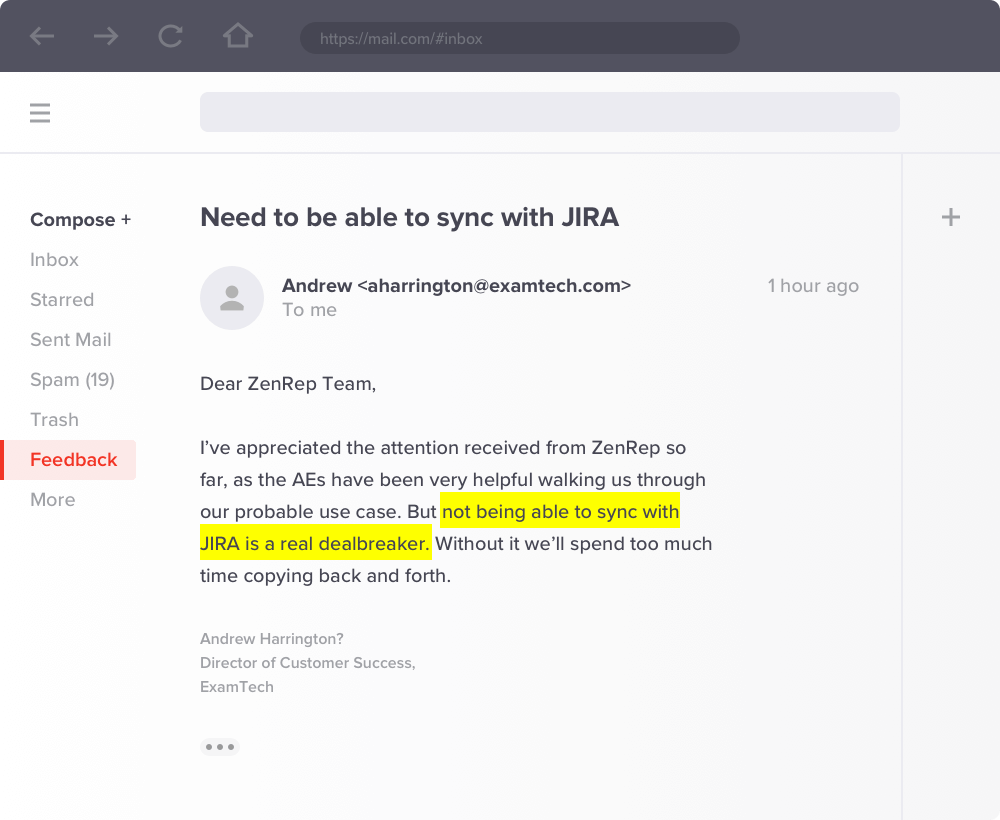
Task: Open the Trash folder
Action: click(x=54, y=420)
